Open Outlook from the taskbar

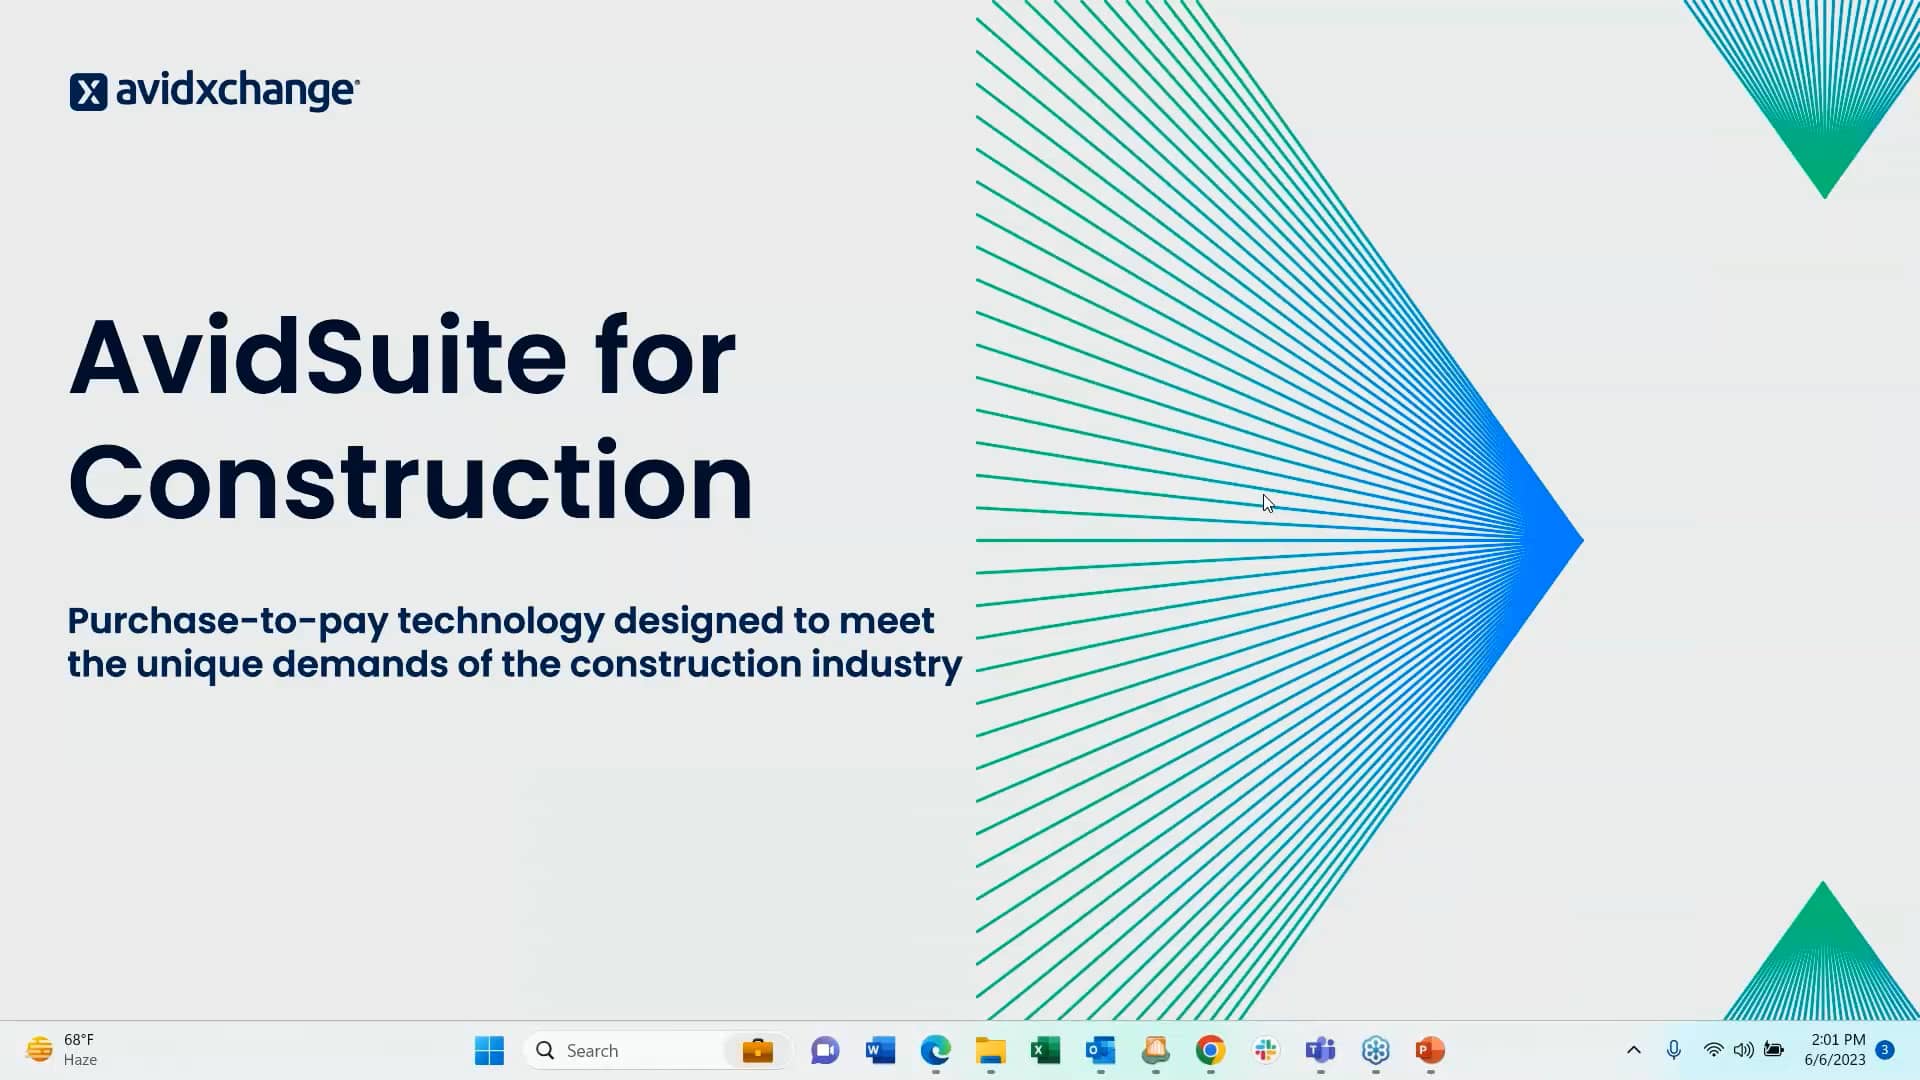point(1099,1050)
